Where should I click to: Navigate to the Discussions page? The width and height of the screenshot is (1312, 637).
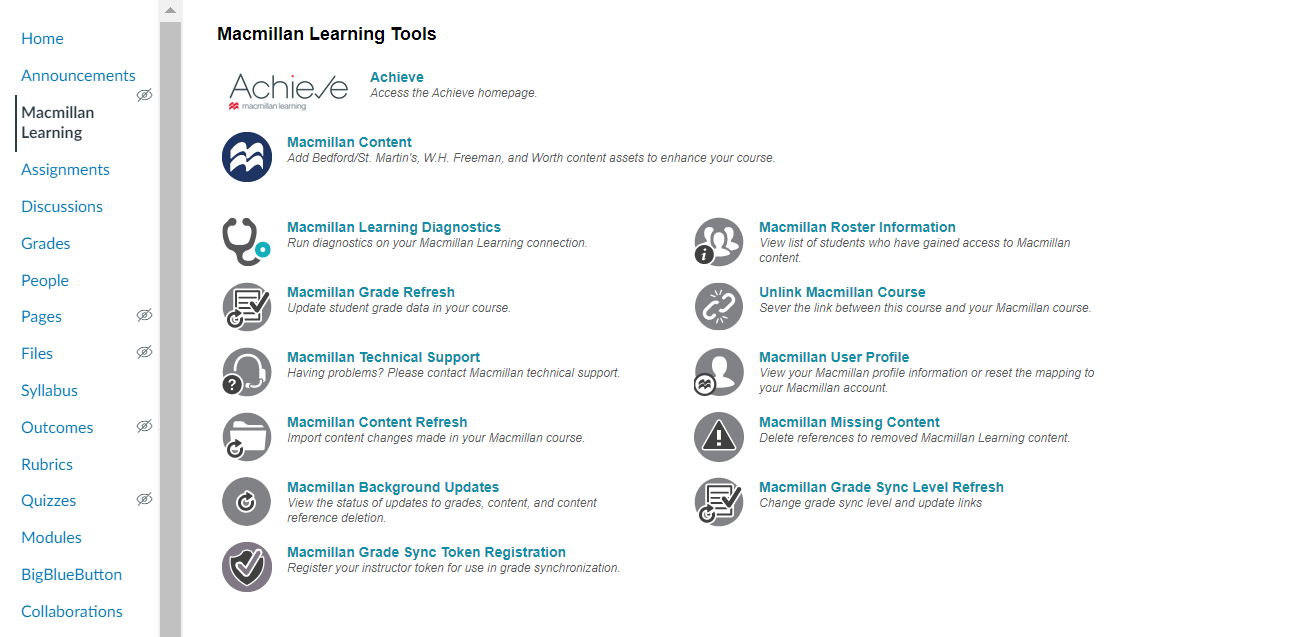62,206
